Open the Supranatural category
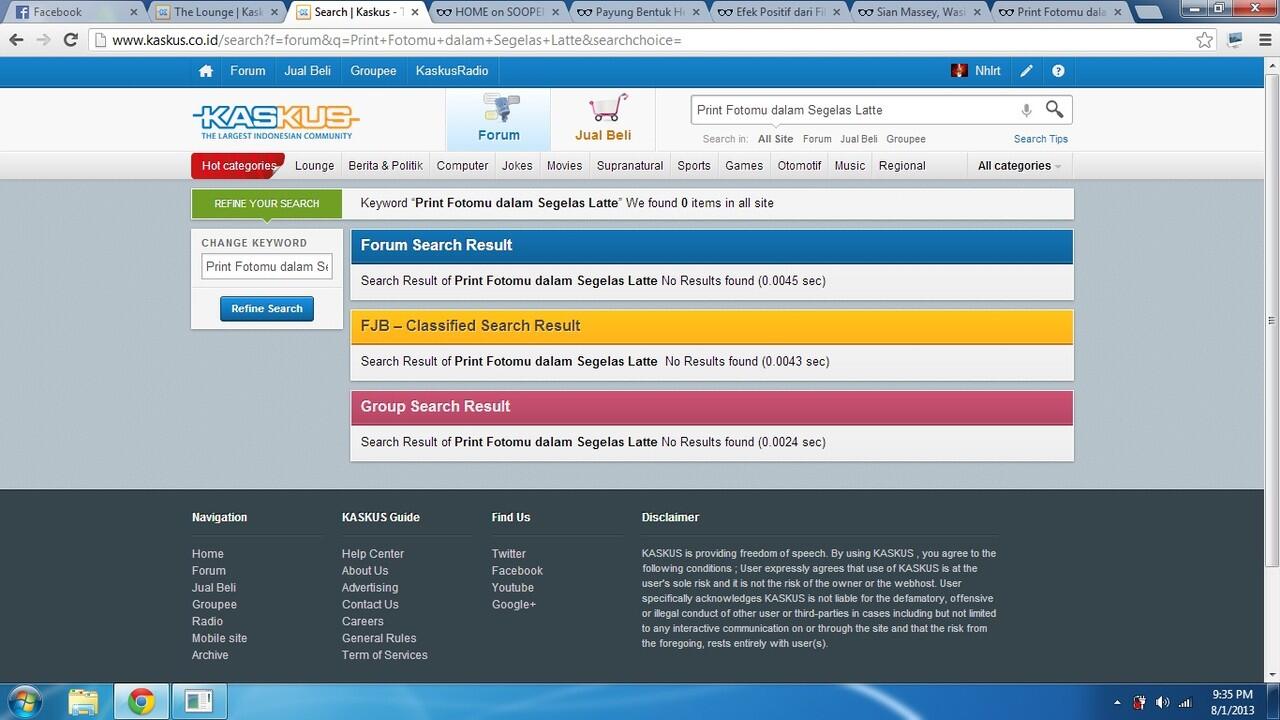The image size is (1280, 720). 630,166
